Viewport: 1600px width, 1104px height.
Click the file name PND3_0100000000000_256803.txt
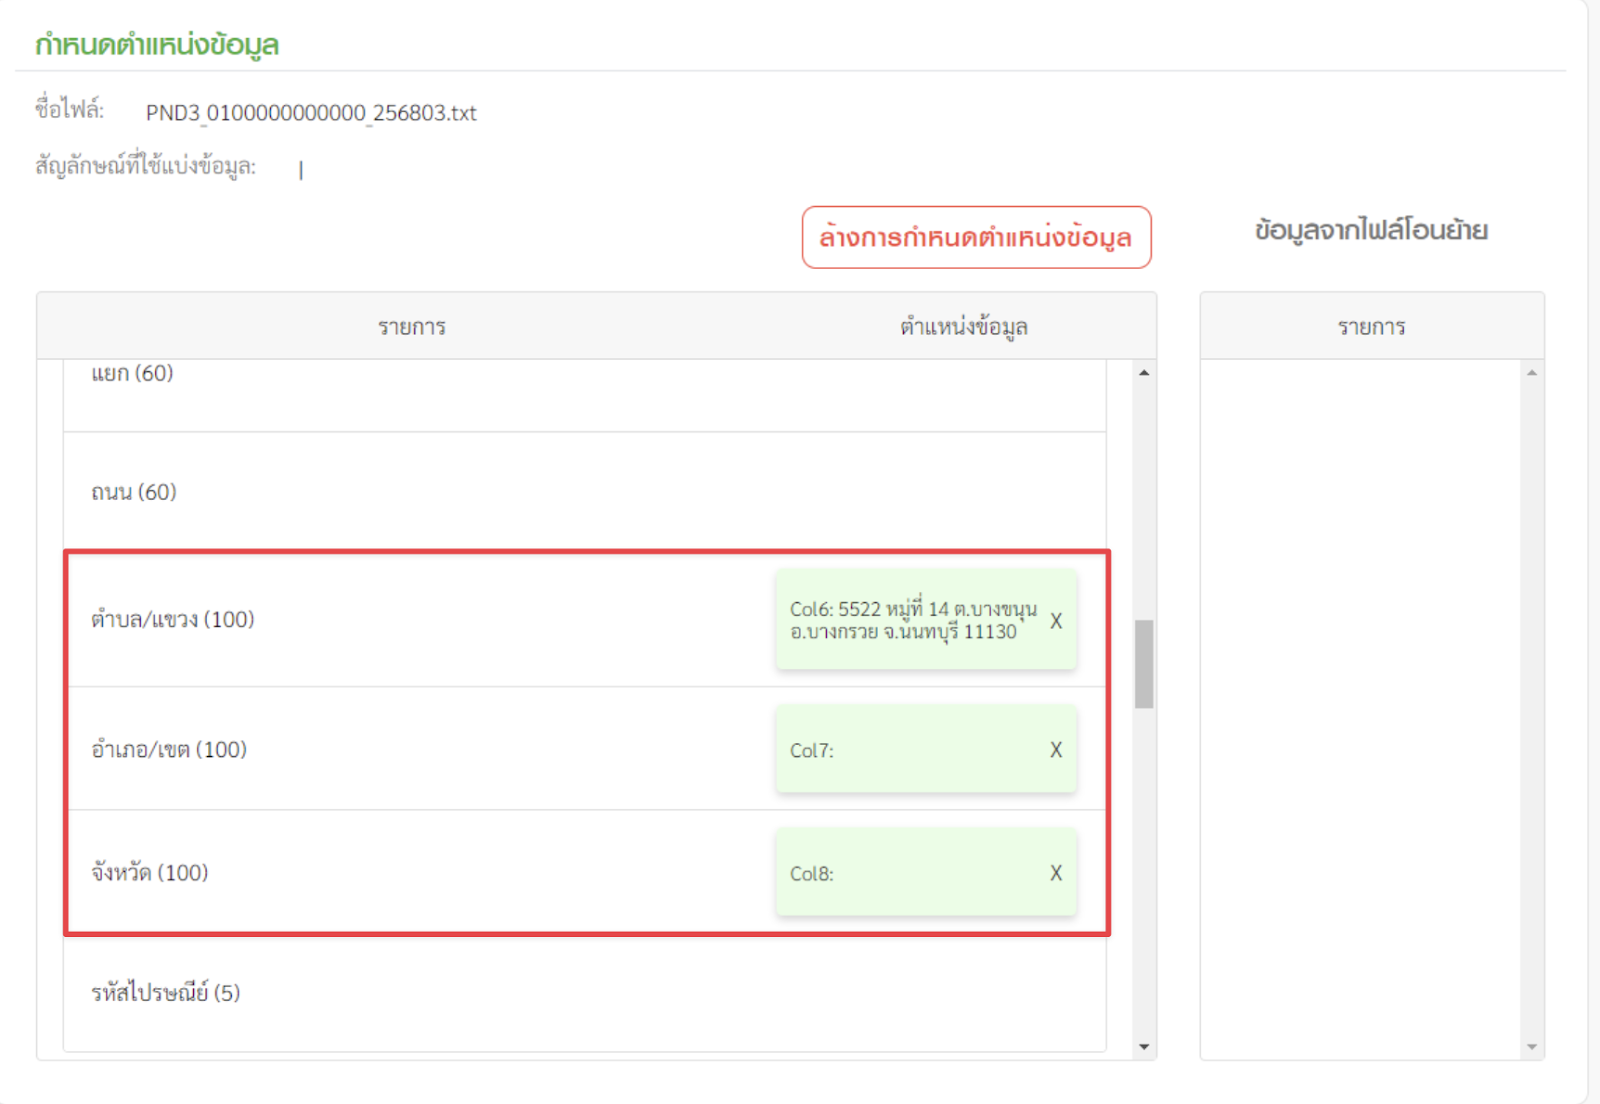point(311,113)
